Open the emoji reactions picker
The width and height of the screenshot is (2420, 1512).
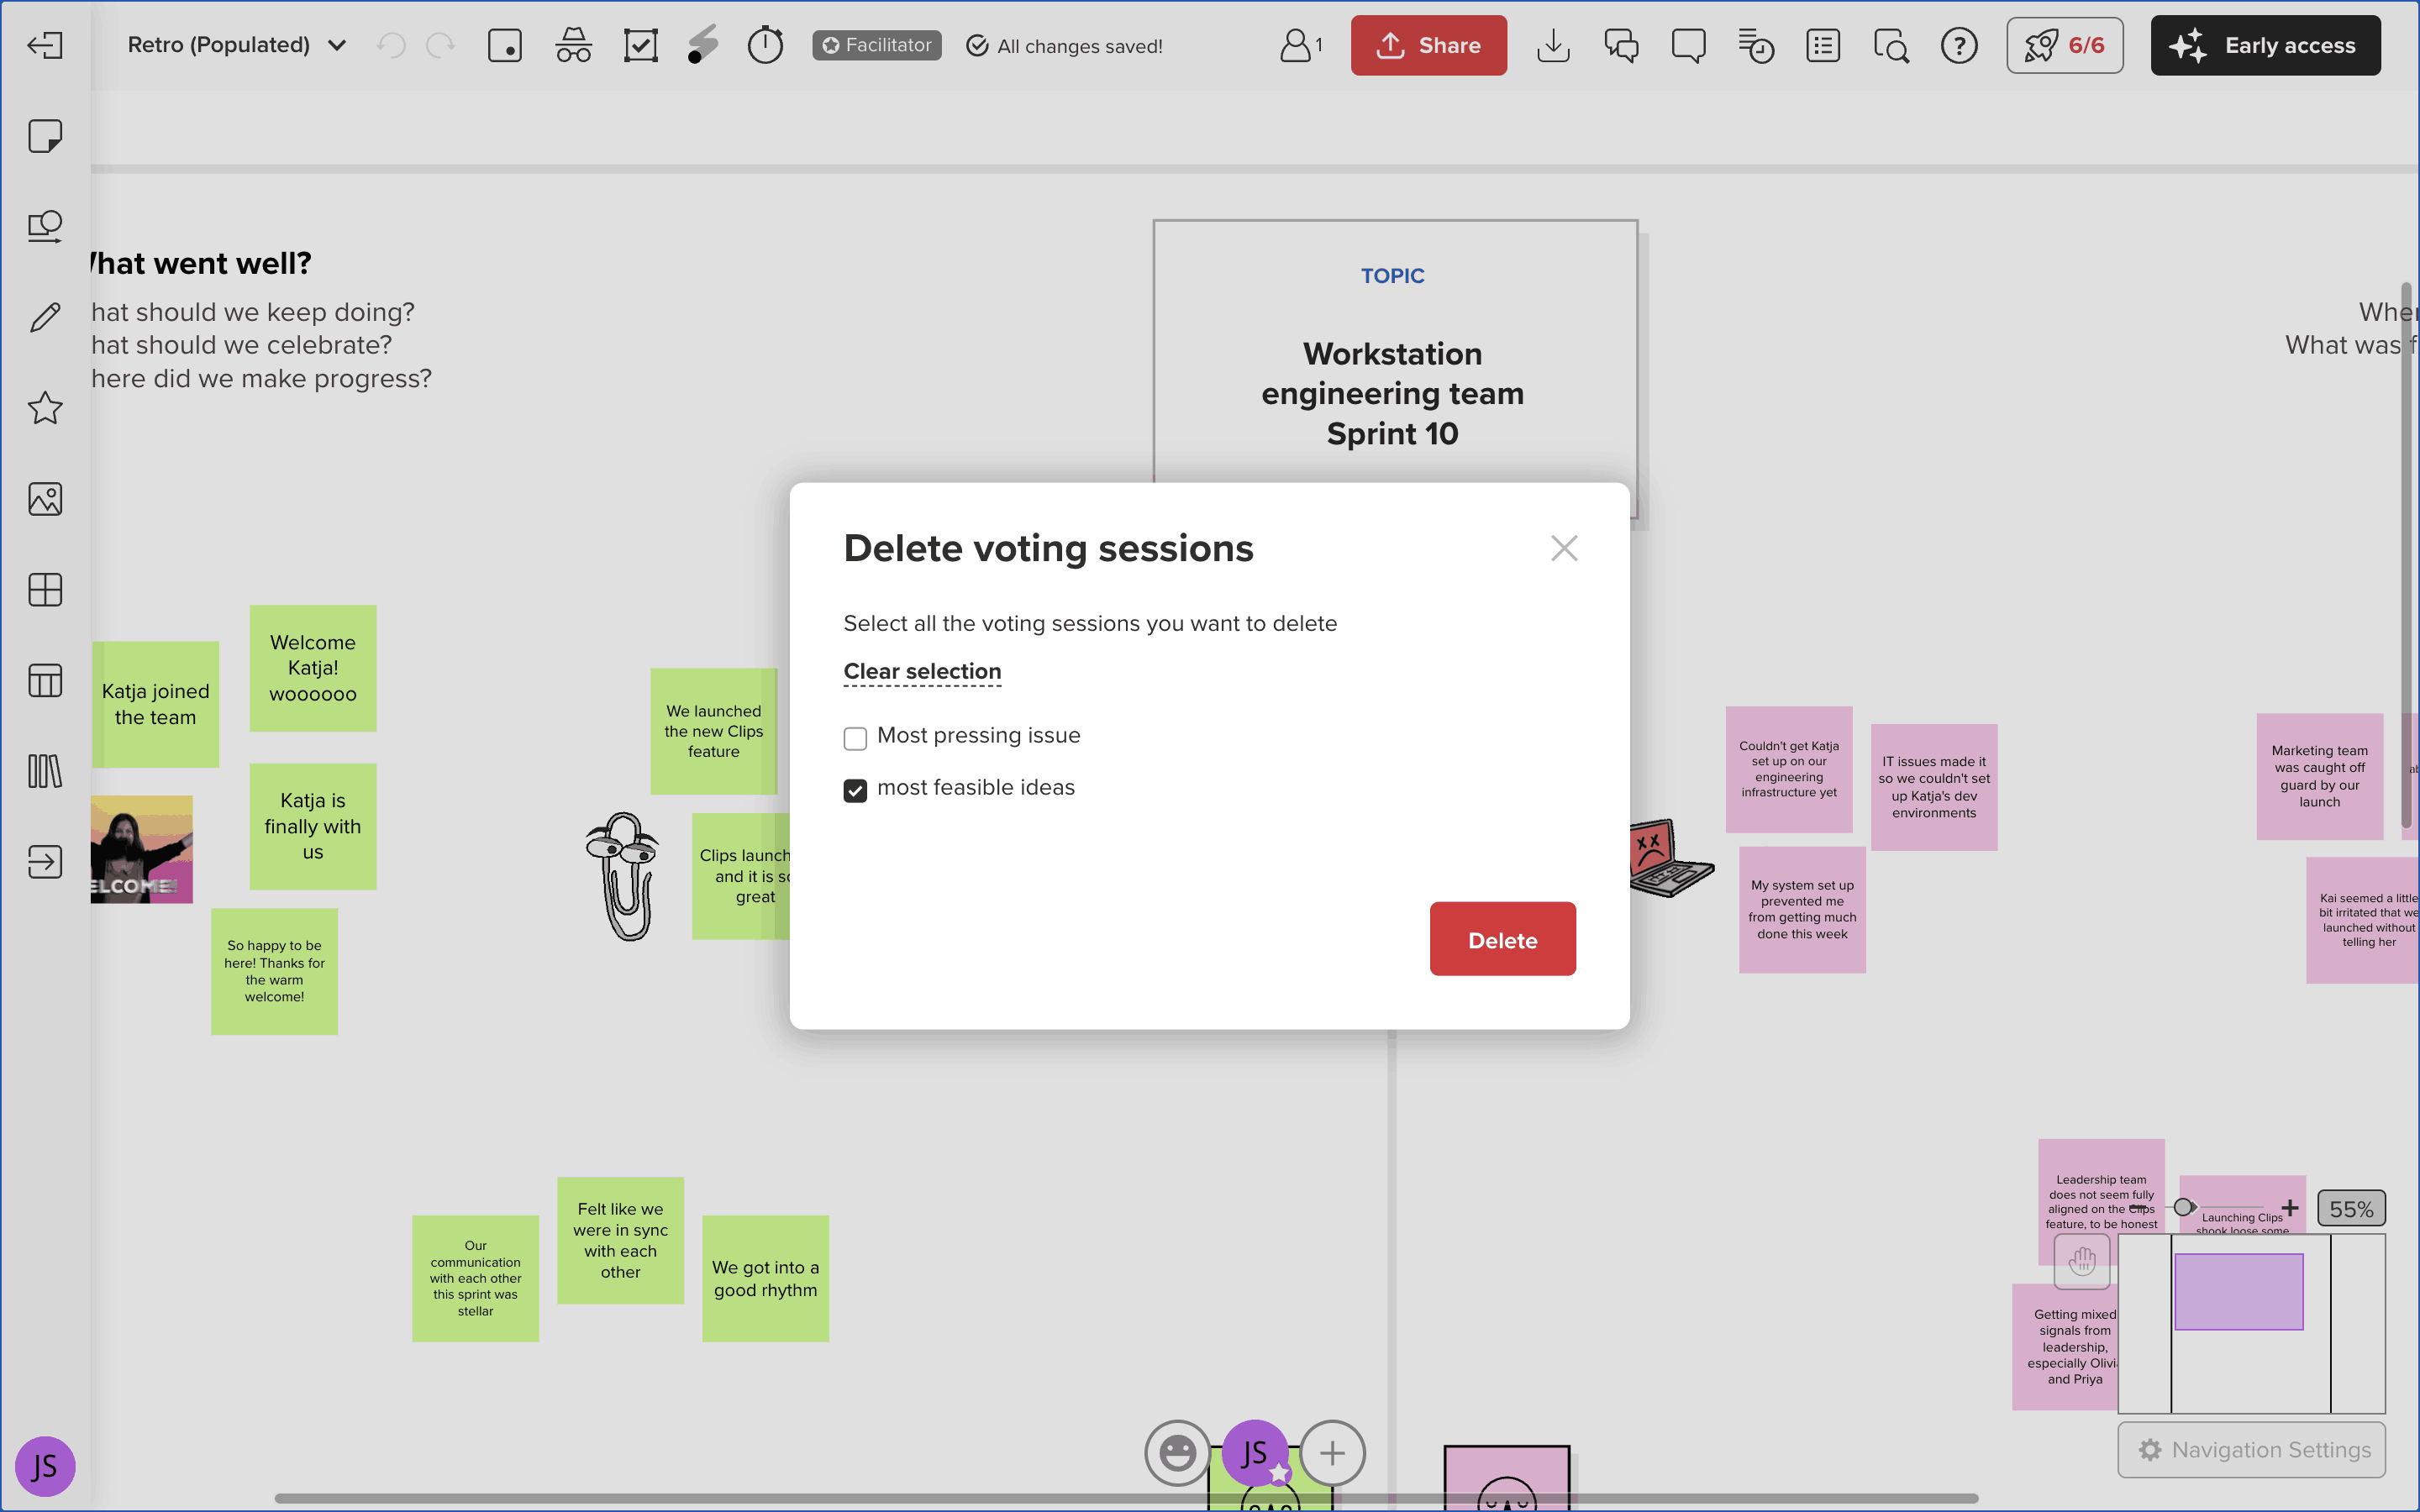point(1177,1452)
